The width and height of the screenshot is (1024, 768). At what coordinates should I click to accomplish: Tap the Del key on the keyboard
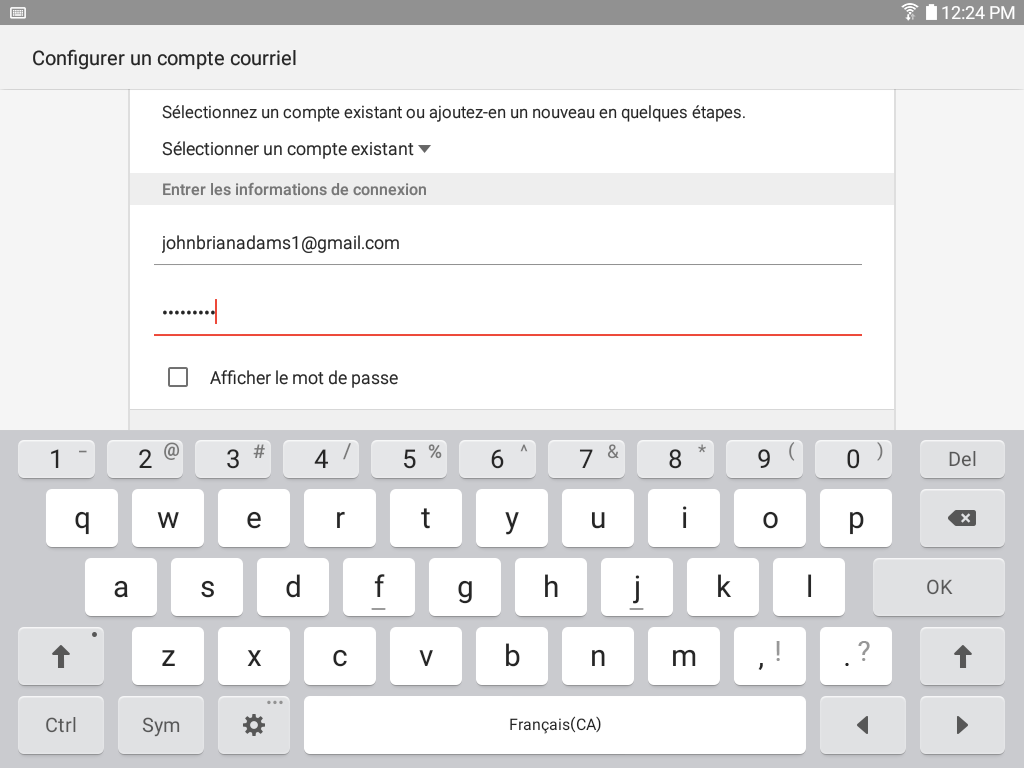(x=962, y=459)
